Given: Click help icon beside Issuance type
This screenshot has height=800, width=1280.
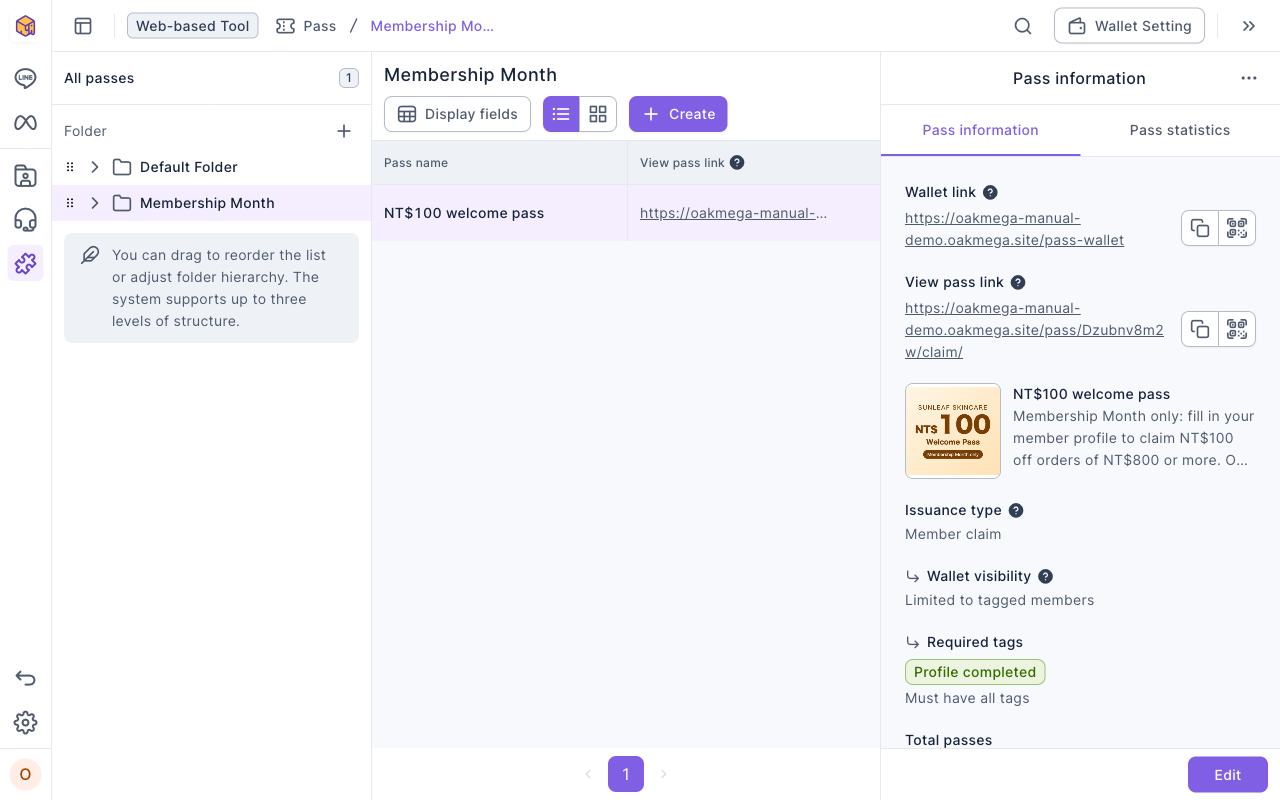Looking at the screenshot, I should (1016, 510).
